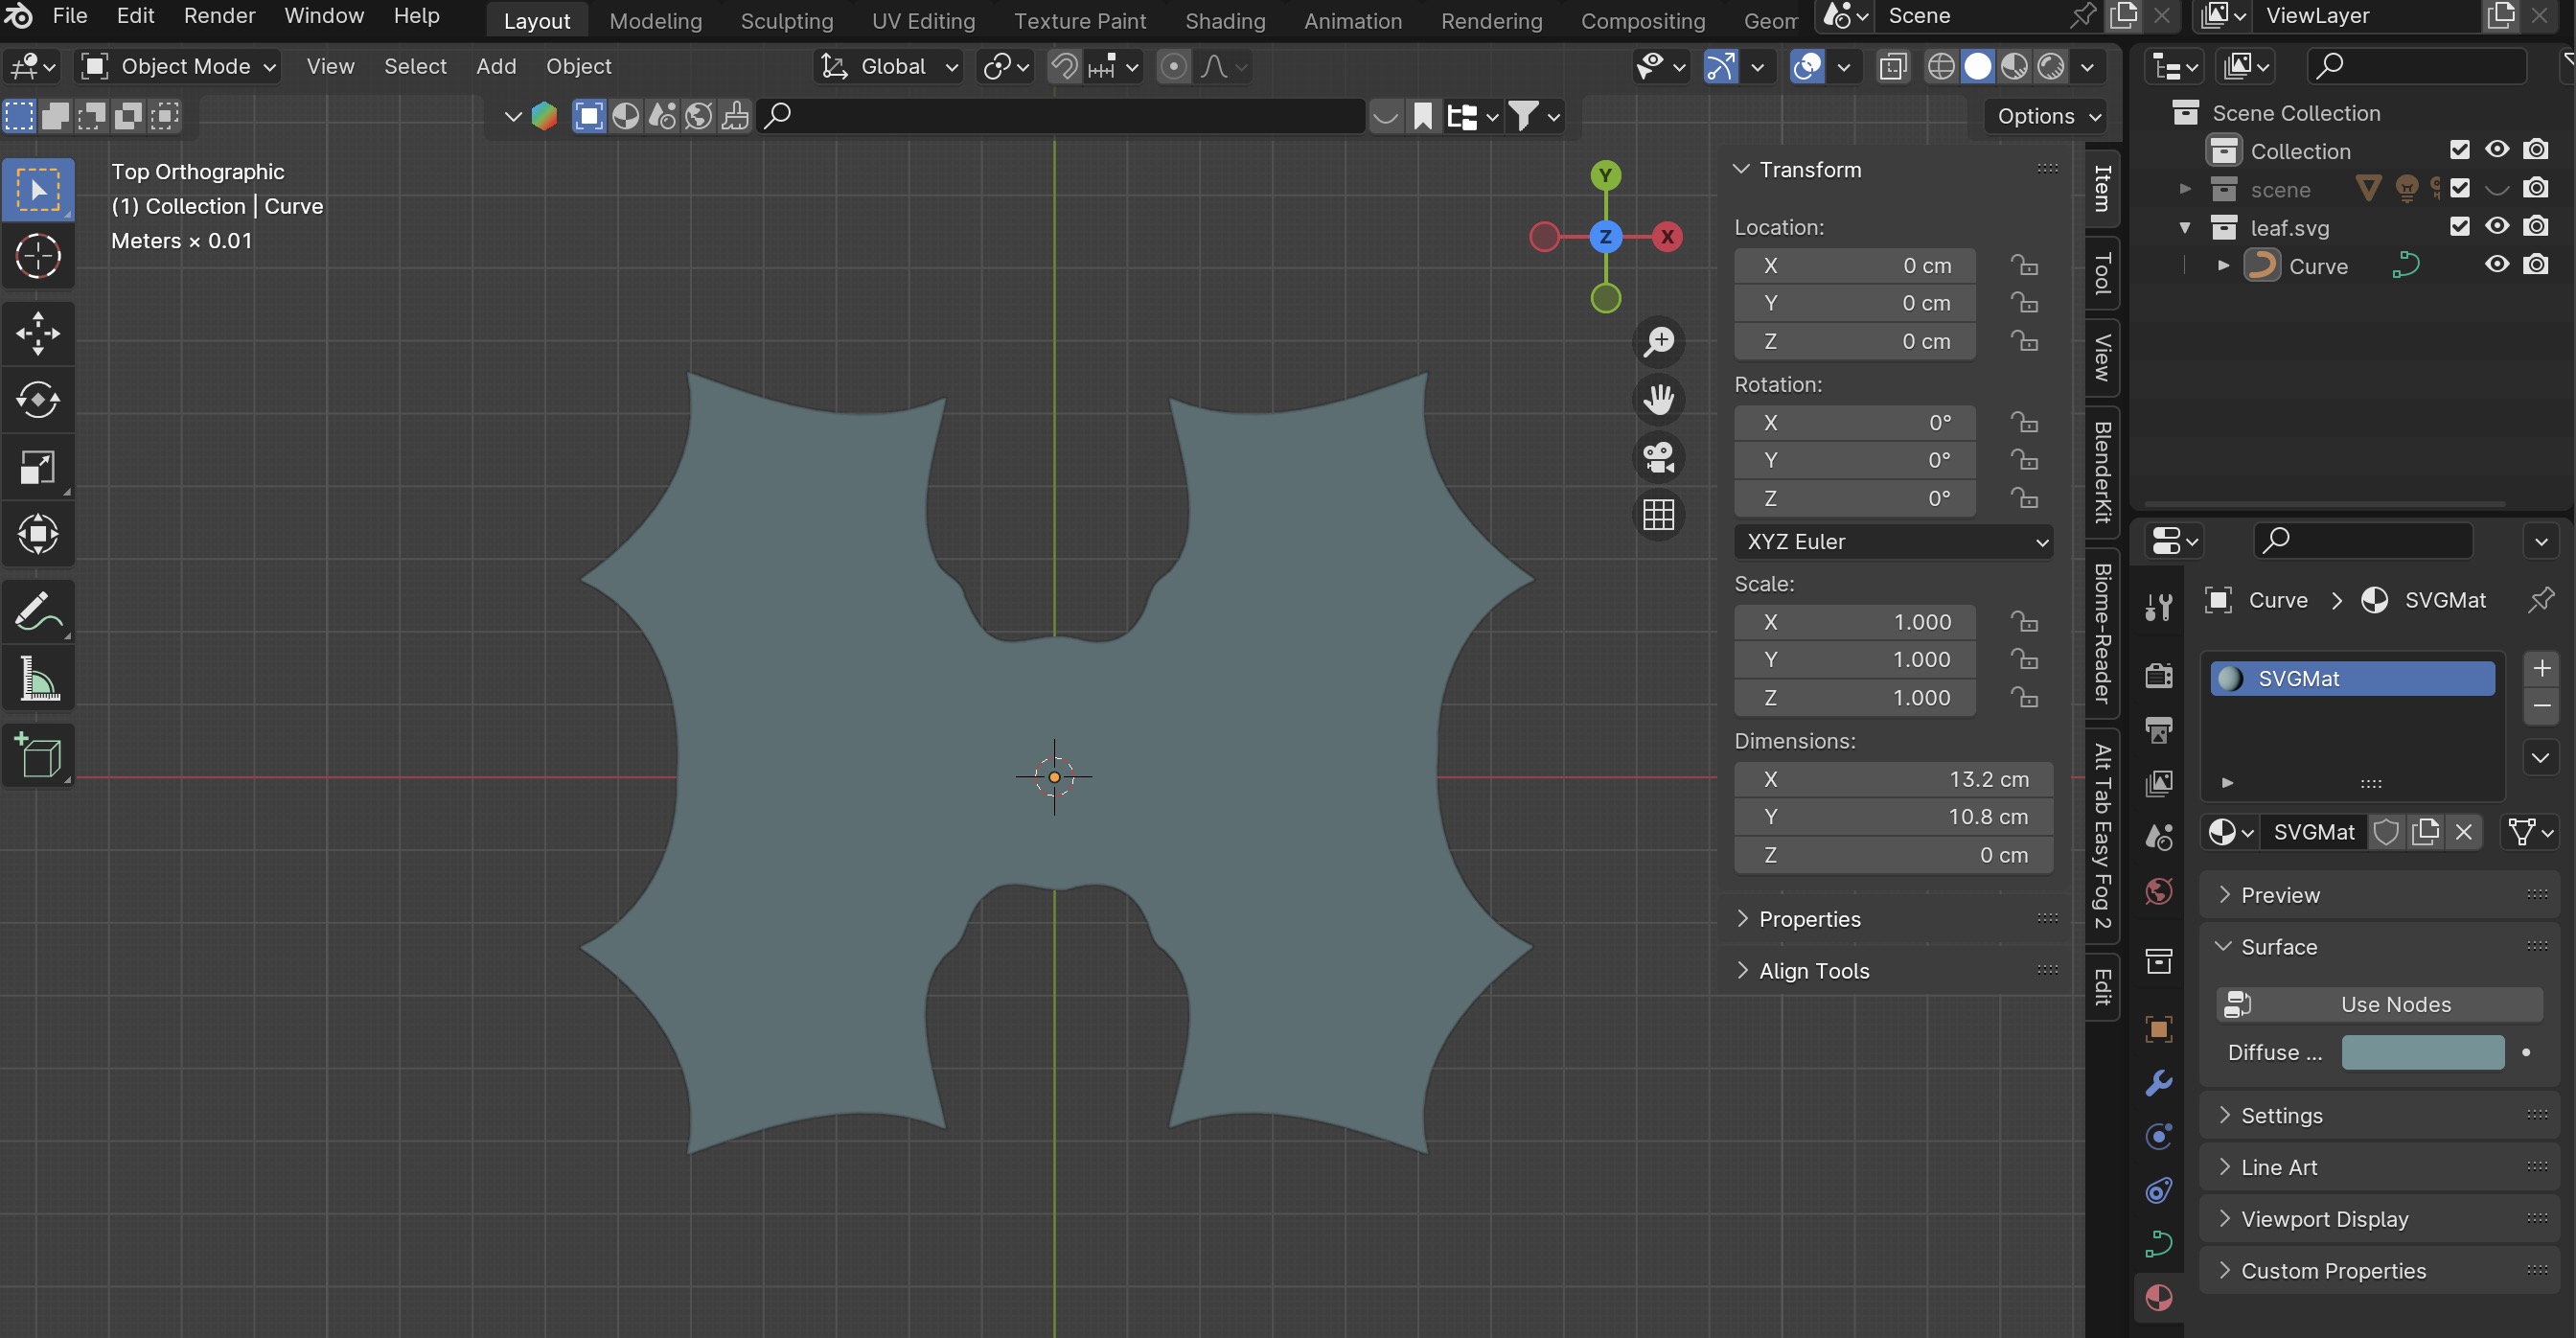Open the Render properties tab icon

click(2159, 675)
